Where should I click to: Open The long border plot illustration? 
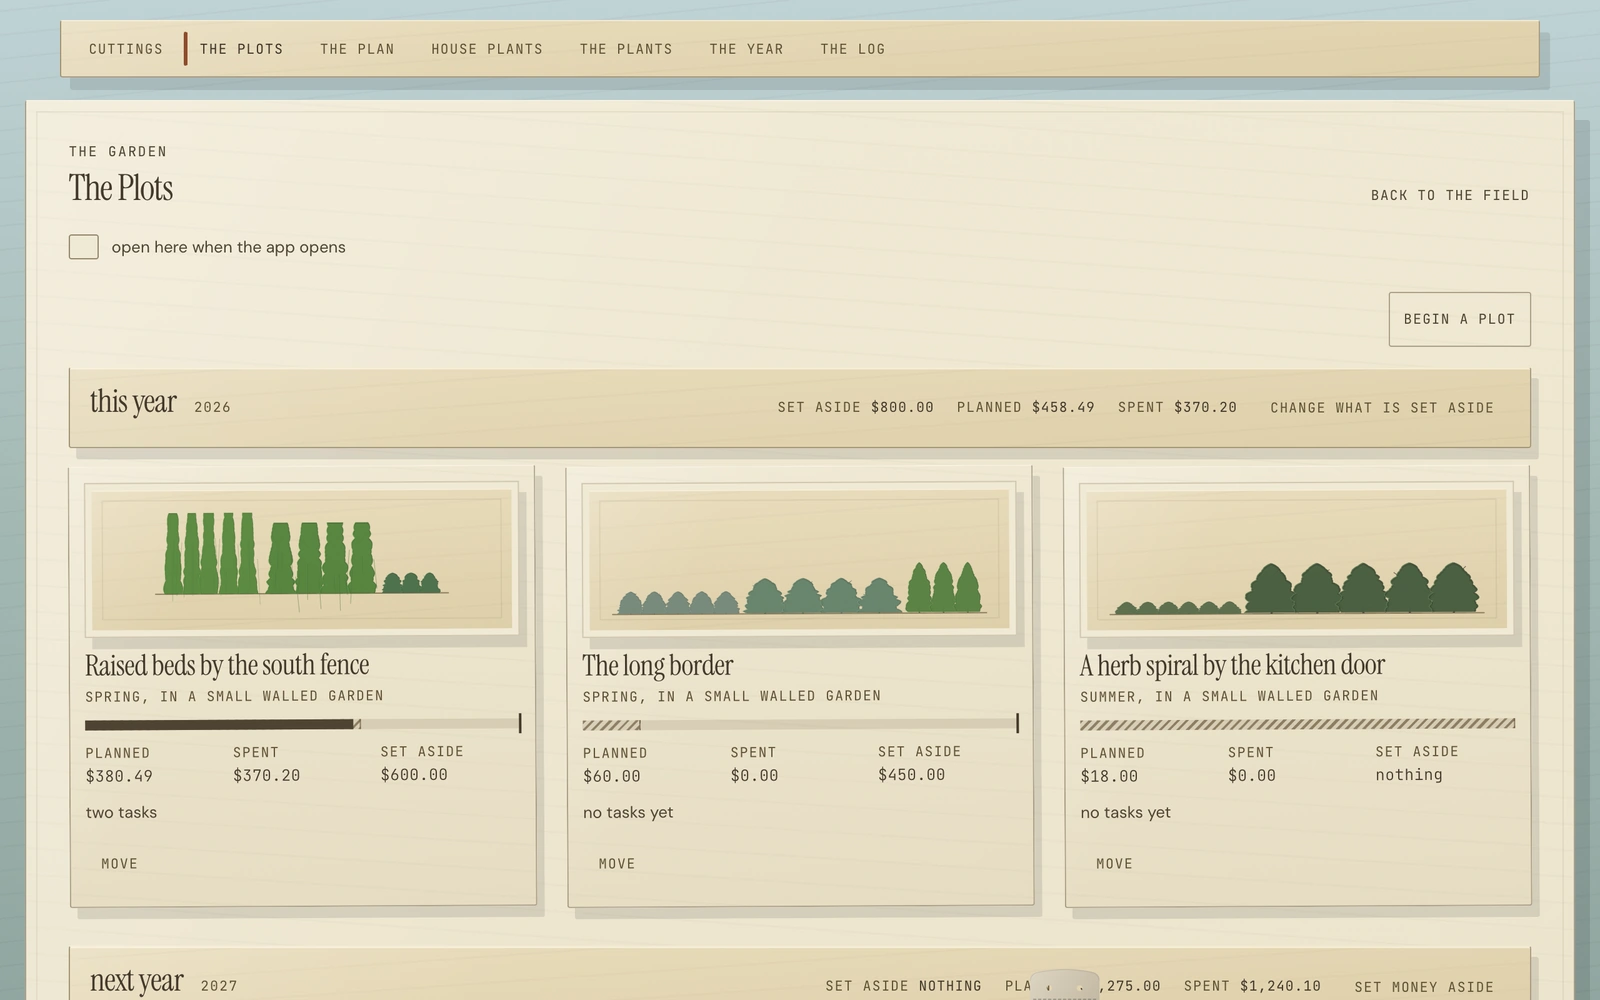(799, 560)
